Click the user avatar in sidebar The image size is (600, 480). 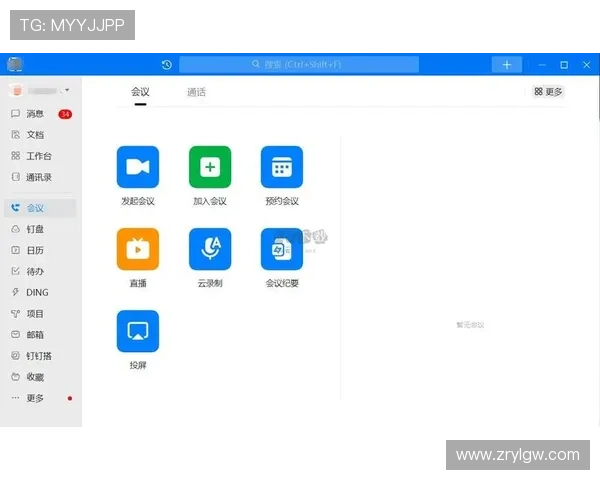point(16,90)
